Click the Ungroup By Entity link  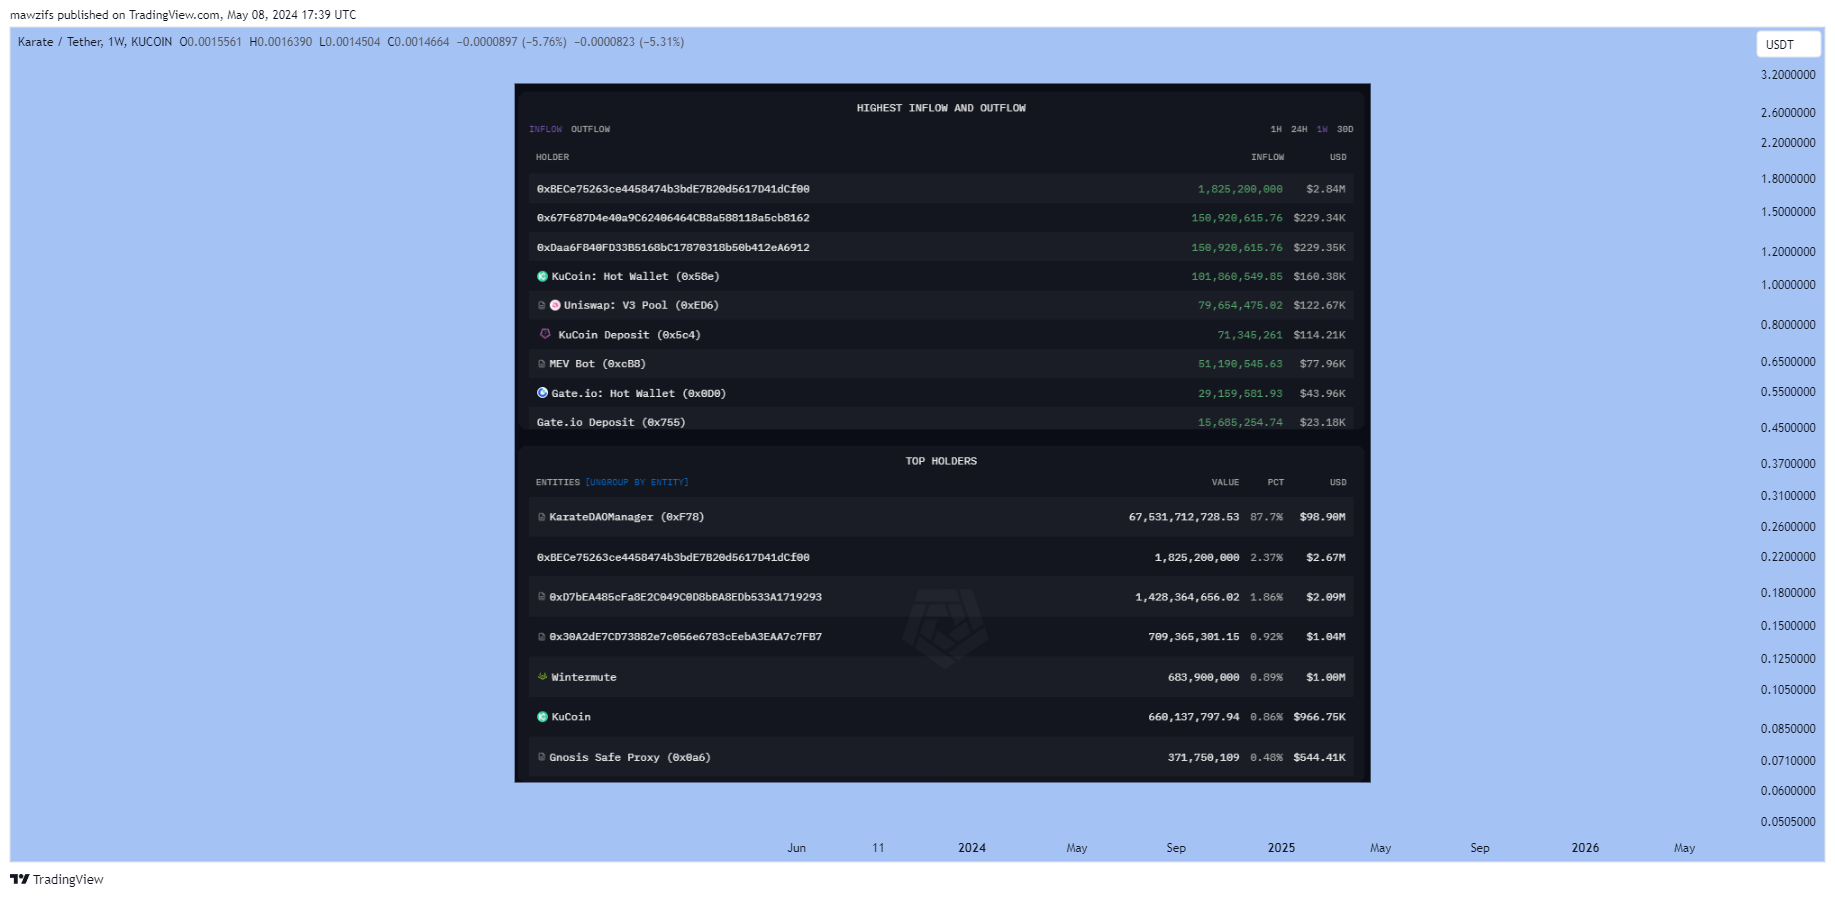coord(637,482)
